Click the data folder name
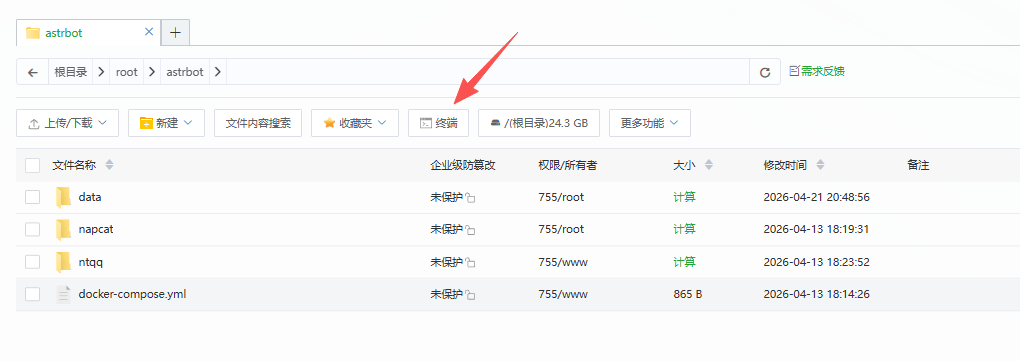Screen dimensions: 1020x361 pos(90,197)
